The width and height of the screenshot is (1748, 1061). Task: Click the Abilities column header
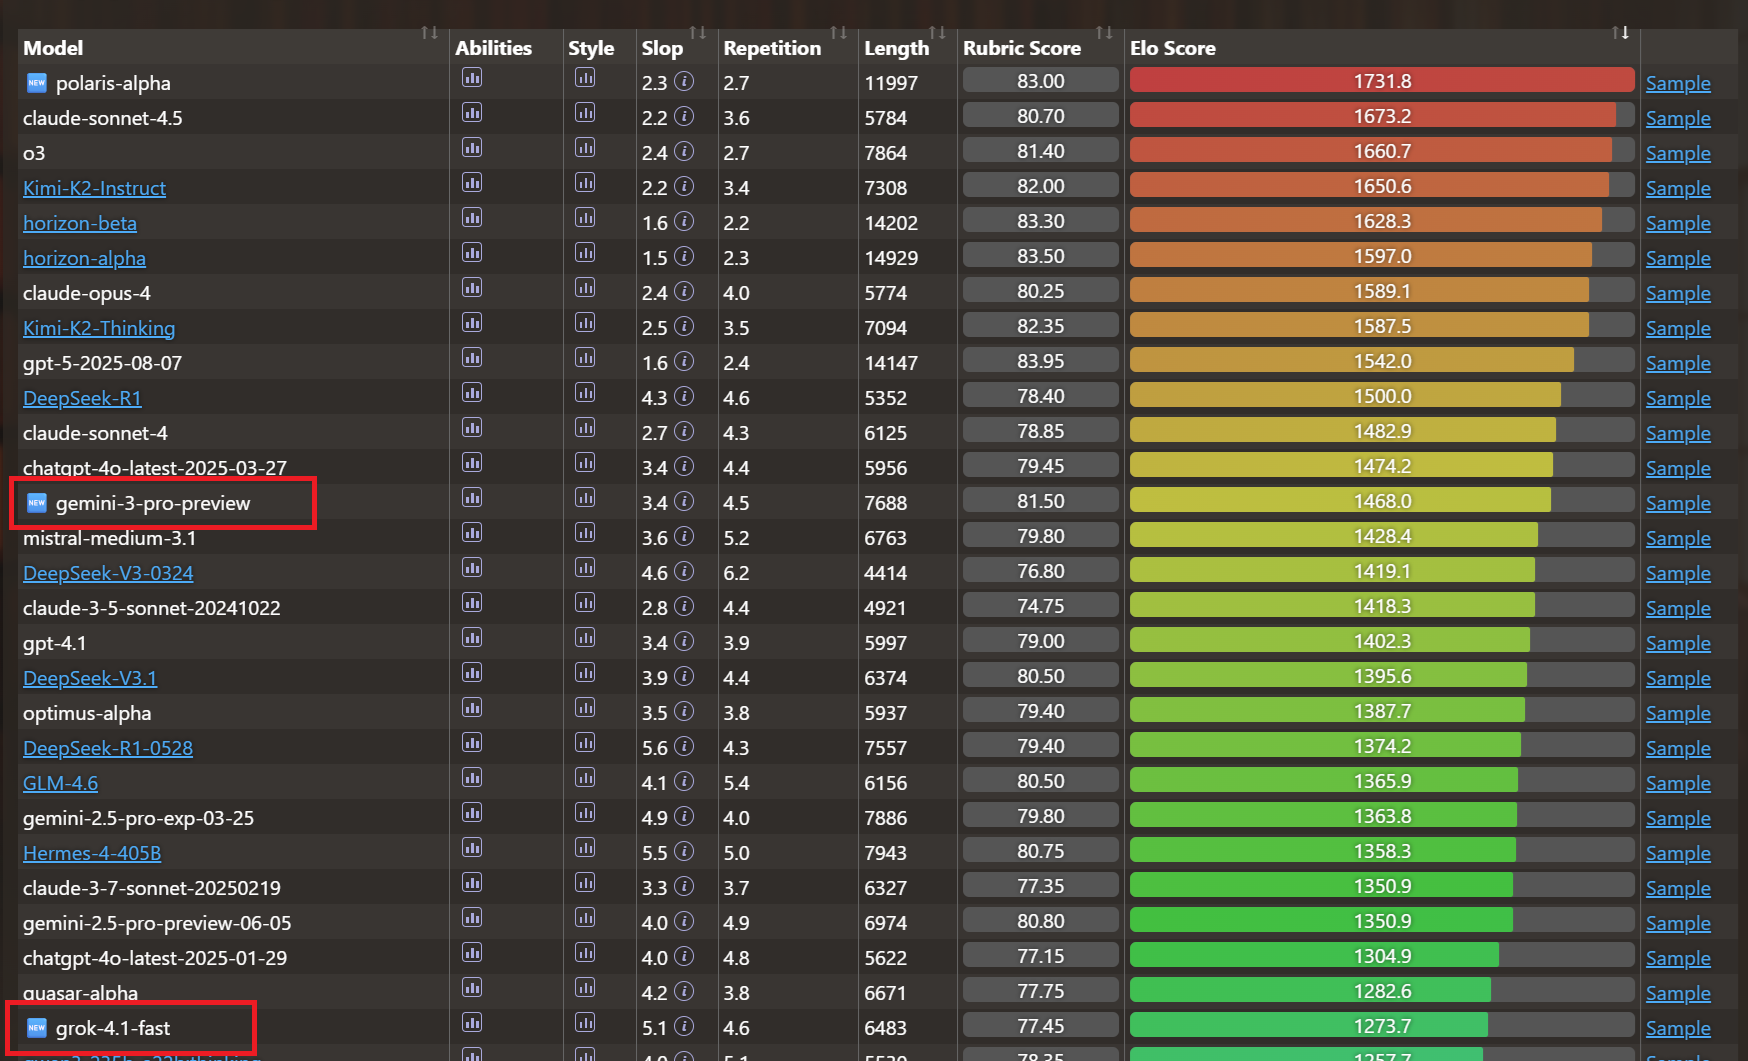(x=494, y=48)
